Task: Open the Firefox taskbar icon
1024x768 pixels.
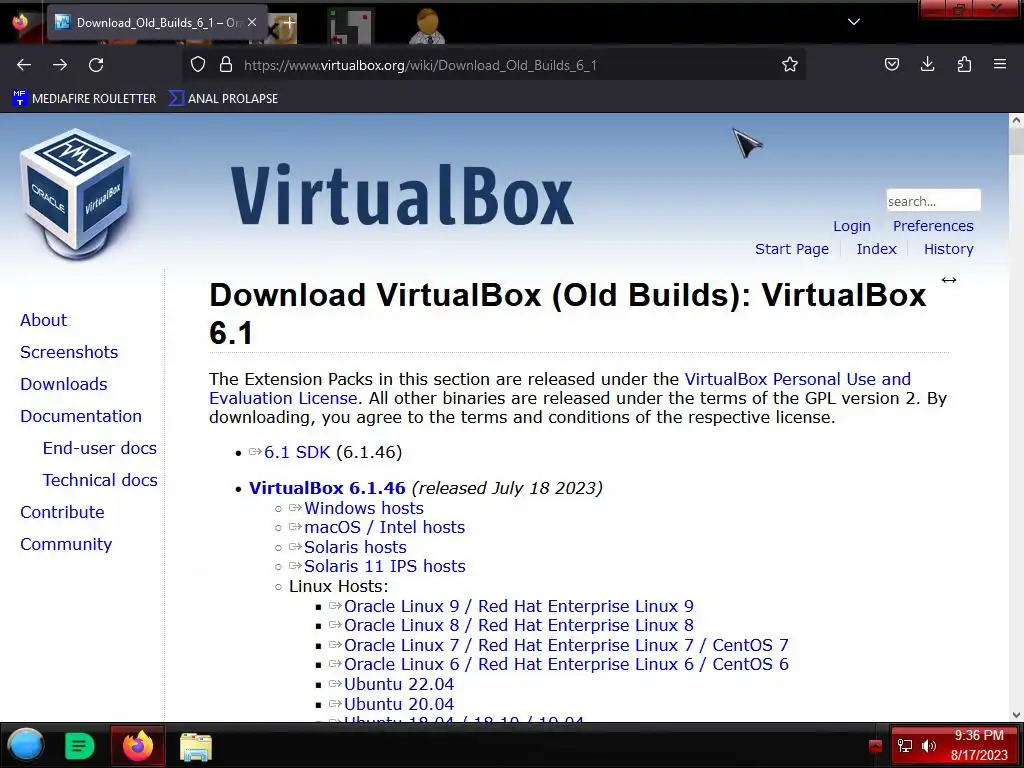Action: [138, 746]
